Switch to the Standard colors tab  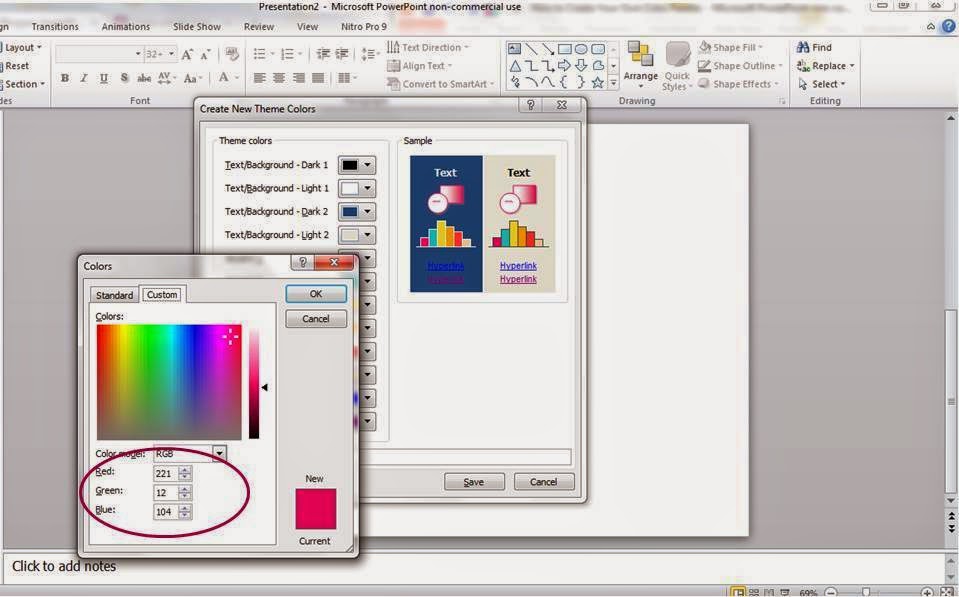click(x=114, y=295)
